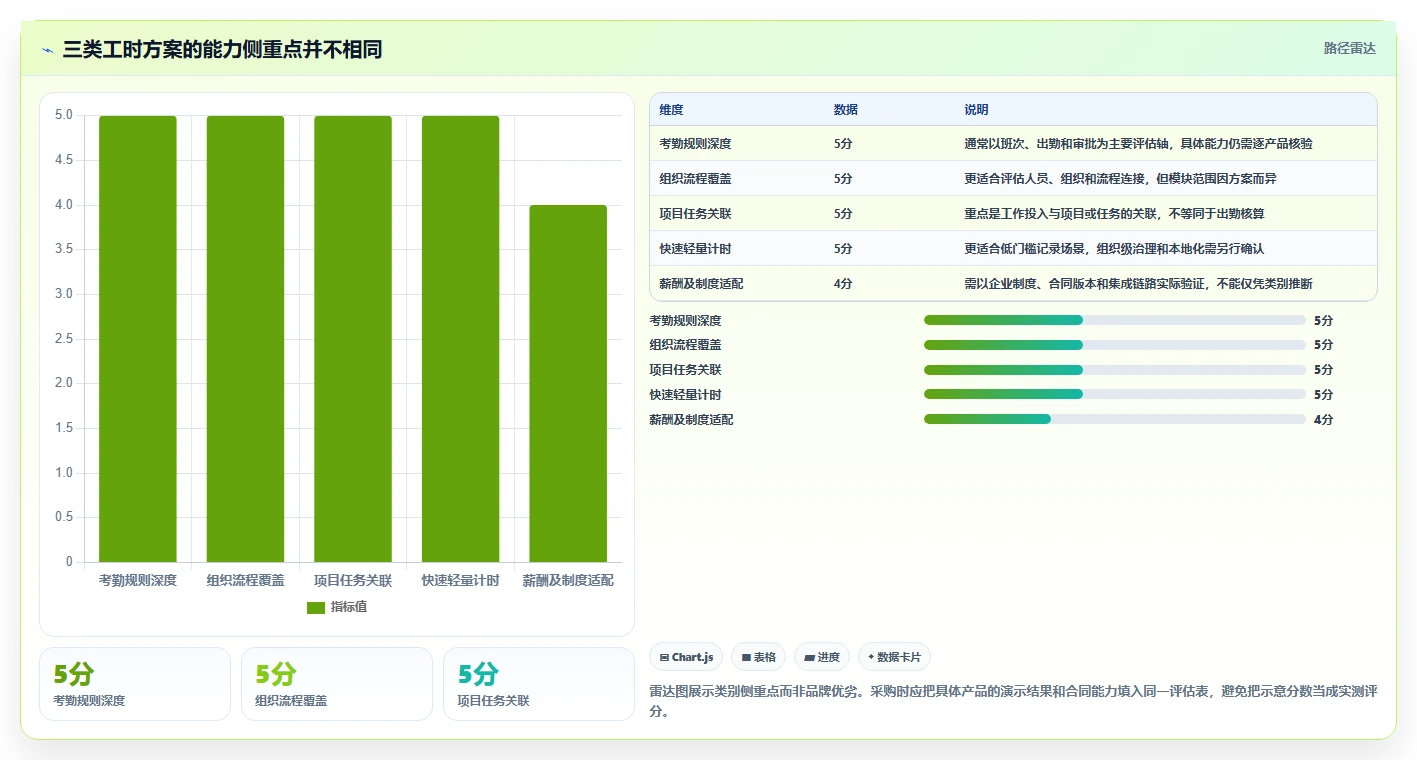Screen dimensions: 1417x760
Task: Click the title 三类工时方案的能力侧重点并不相同
Action: click(222, 49)
